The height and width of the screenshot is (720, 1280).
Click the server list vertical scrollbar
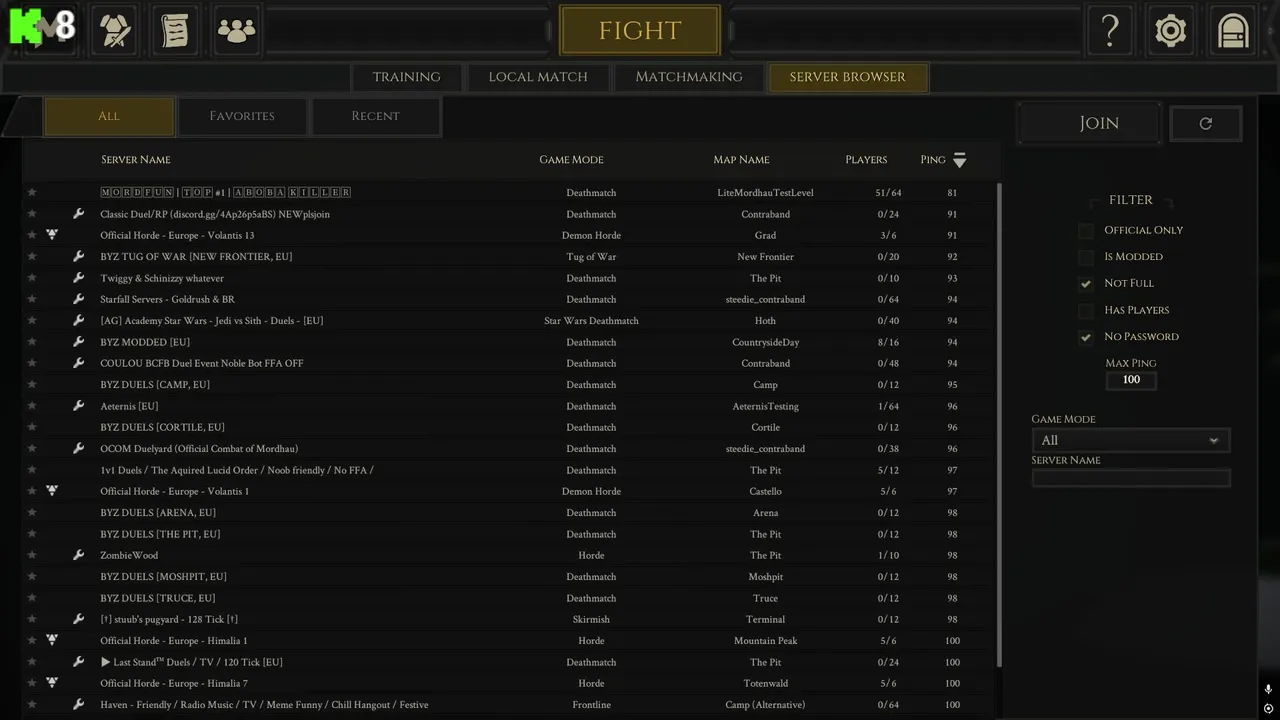pos(999,425)
